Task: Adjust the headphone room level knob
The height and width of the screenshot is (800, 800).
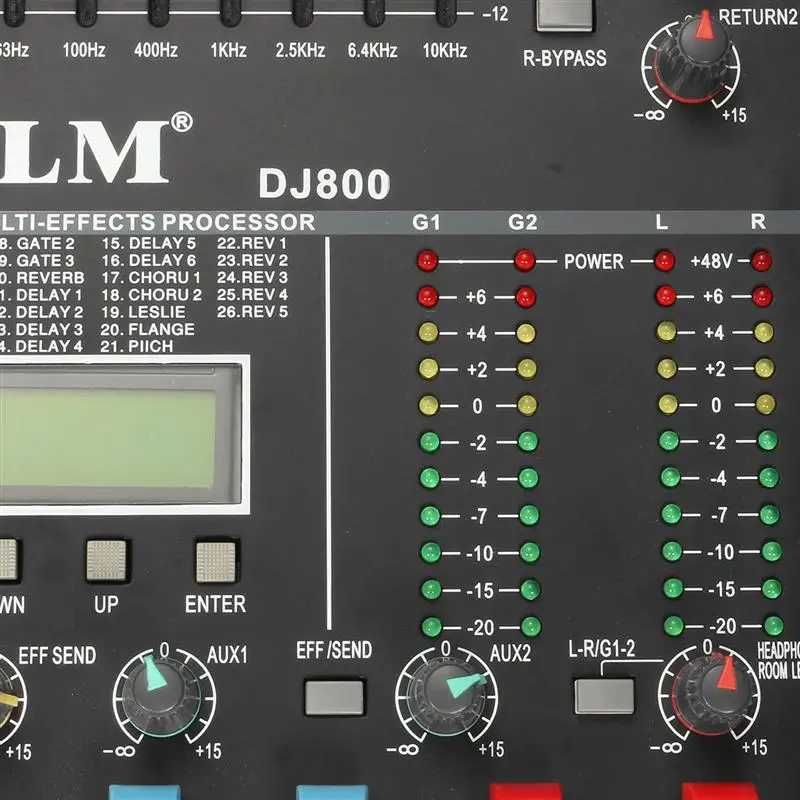Action: point(713,694)
